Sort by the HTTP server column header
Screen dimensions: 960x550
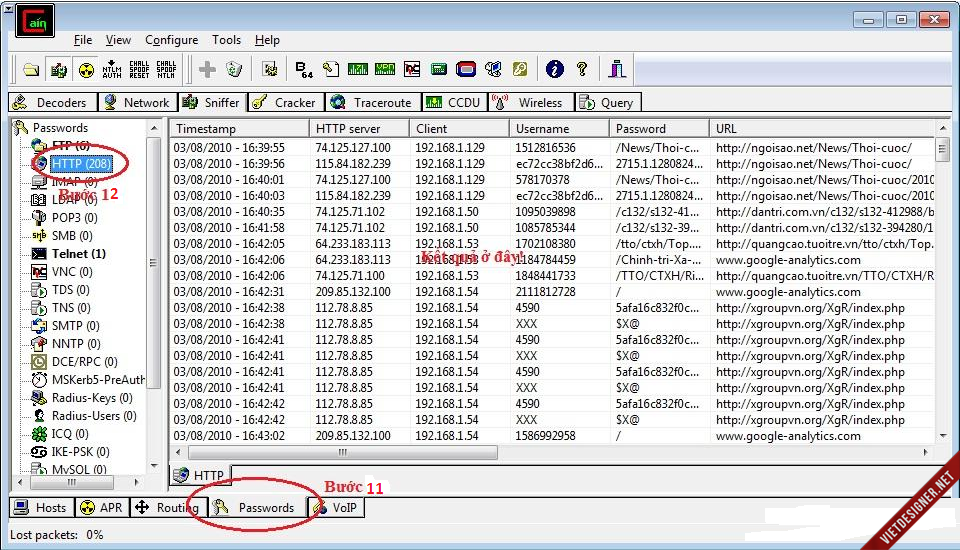[x=359, y=129]
